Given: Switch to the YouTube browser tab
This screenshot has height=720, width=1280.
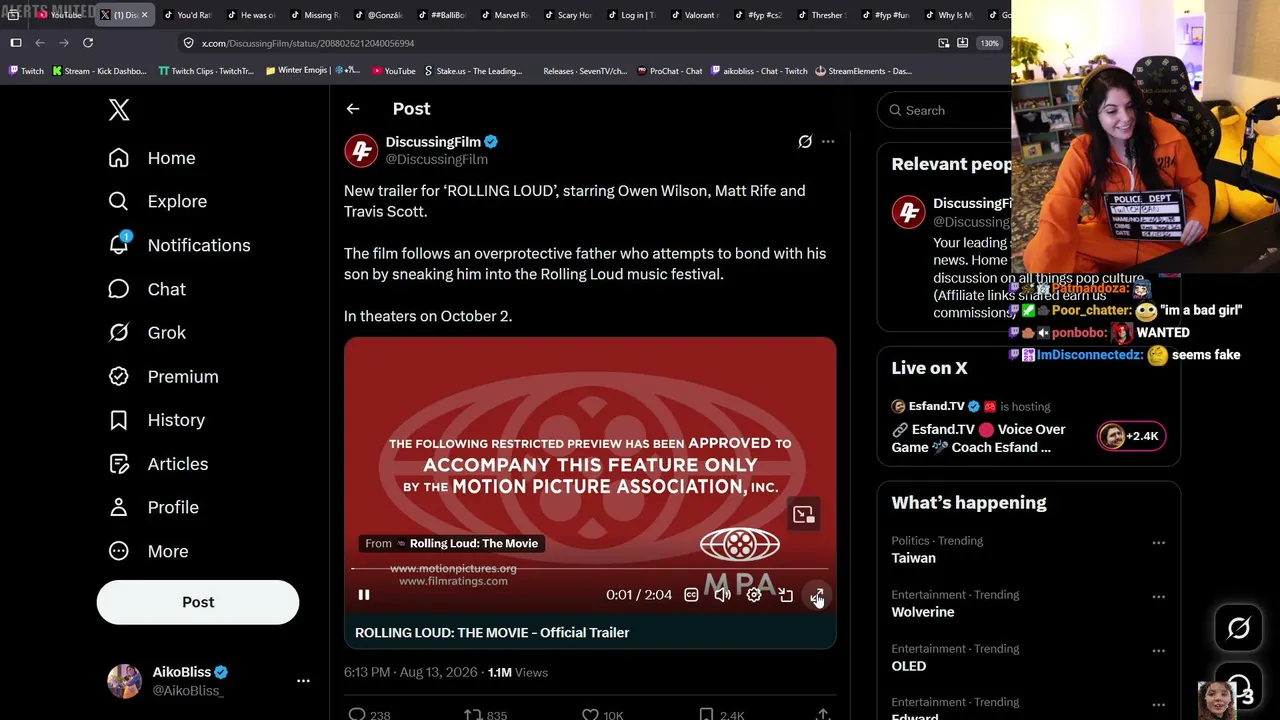Looking at the screenshot, I should (61, 15).
